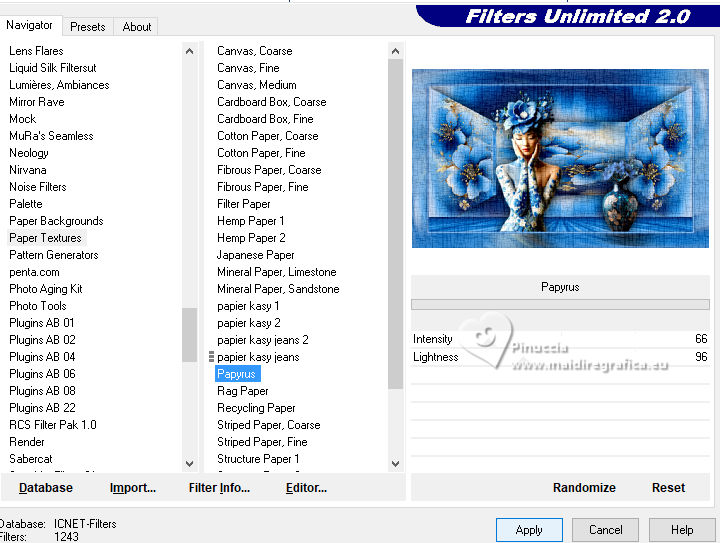Click the category list scrollbar thumb
Viewport: 720px width, 543px height.
tap(189, 335)
